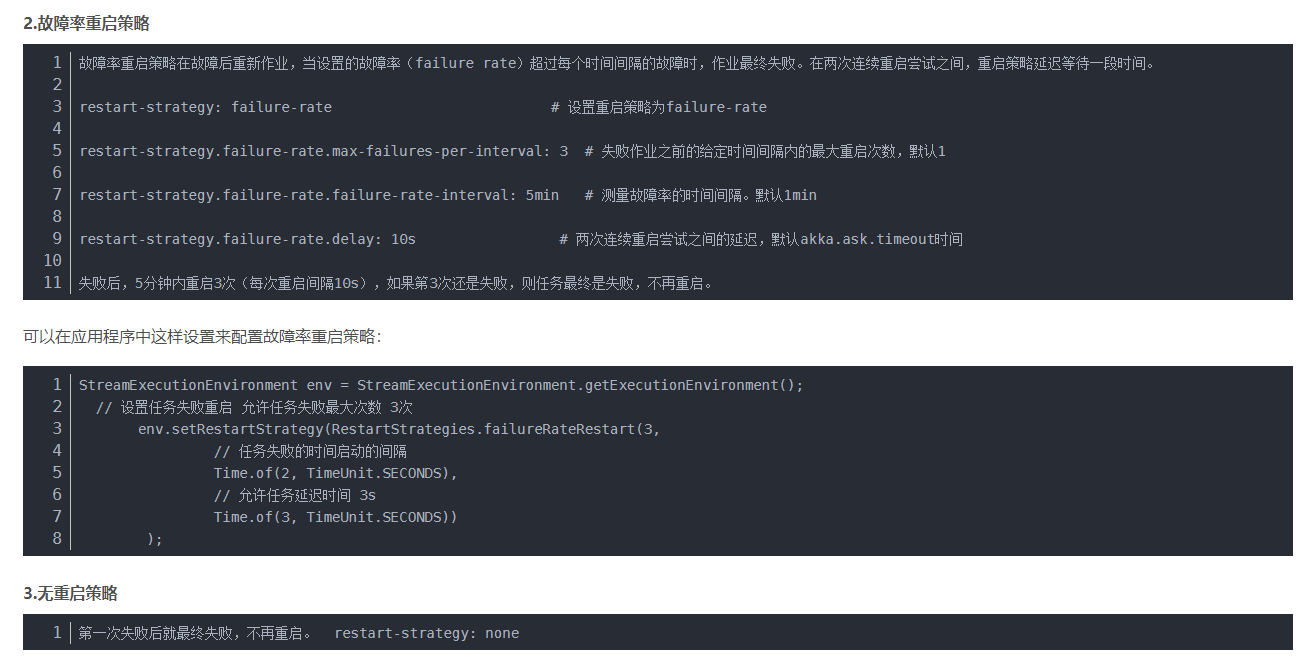The height and width of the screenshot is (659, 1307).
Task: Click the summary line 失败后,5分钟内重启3次
Action: coord(397,283)
